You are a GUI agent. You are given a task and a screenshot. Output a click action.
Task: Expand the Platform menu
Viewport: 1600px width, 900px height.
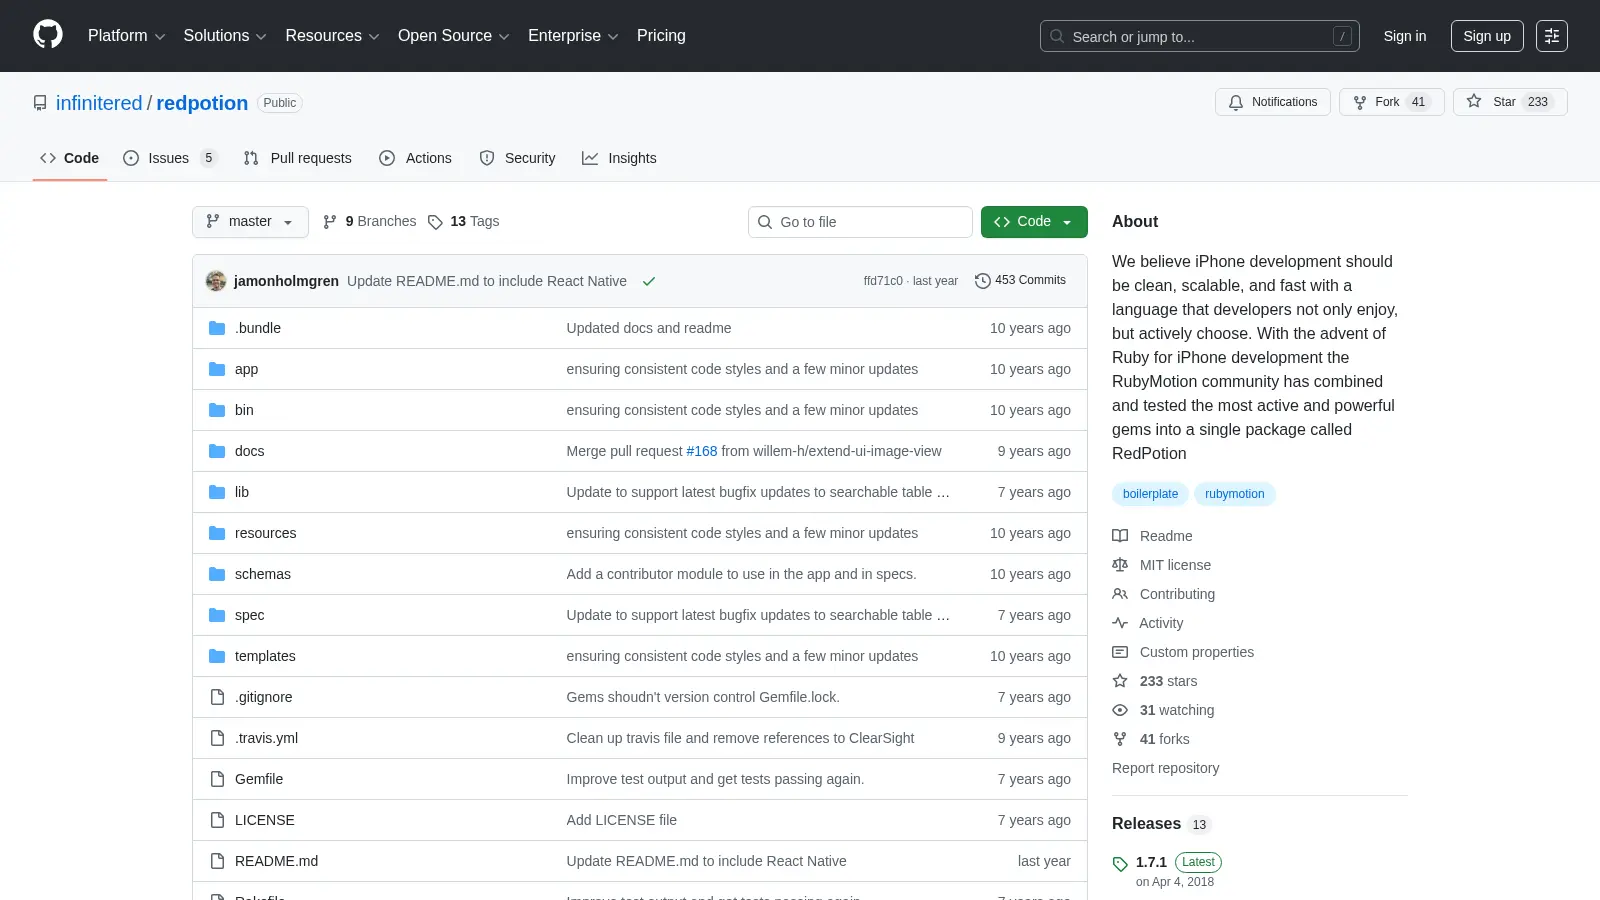(x=126, y=36)
